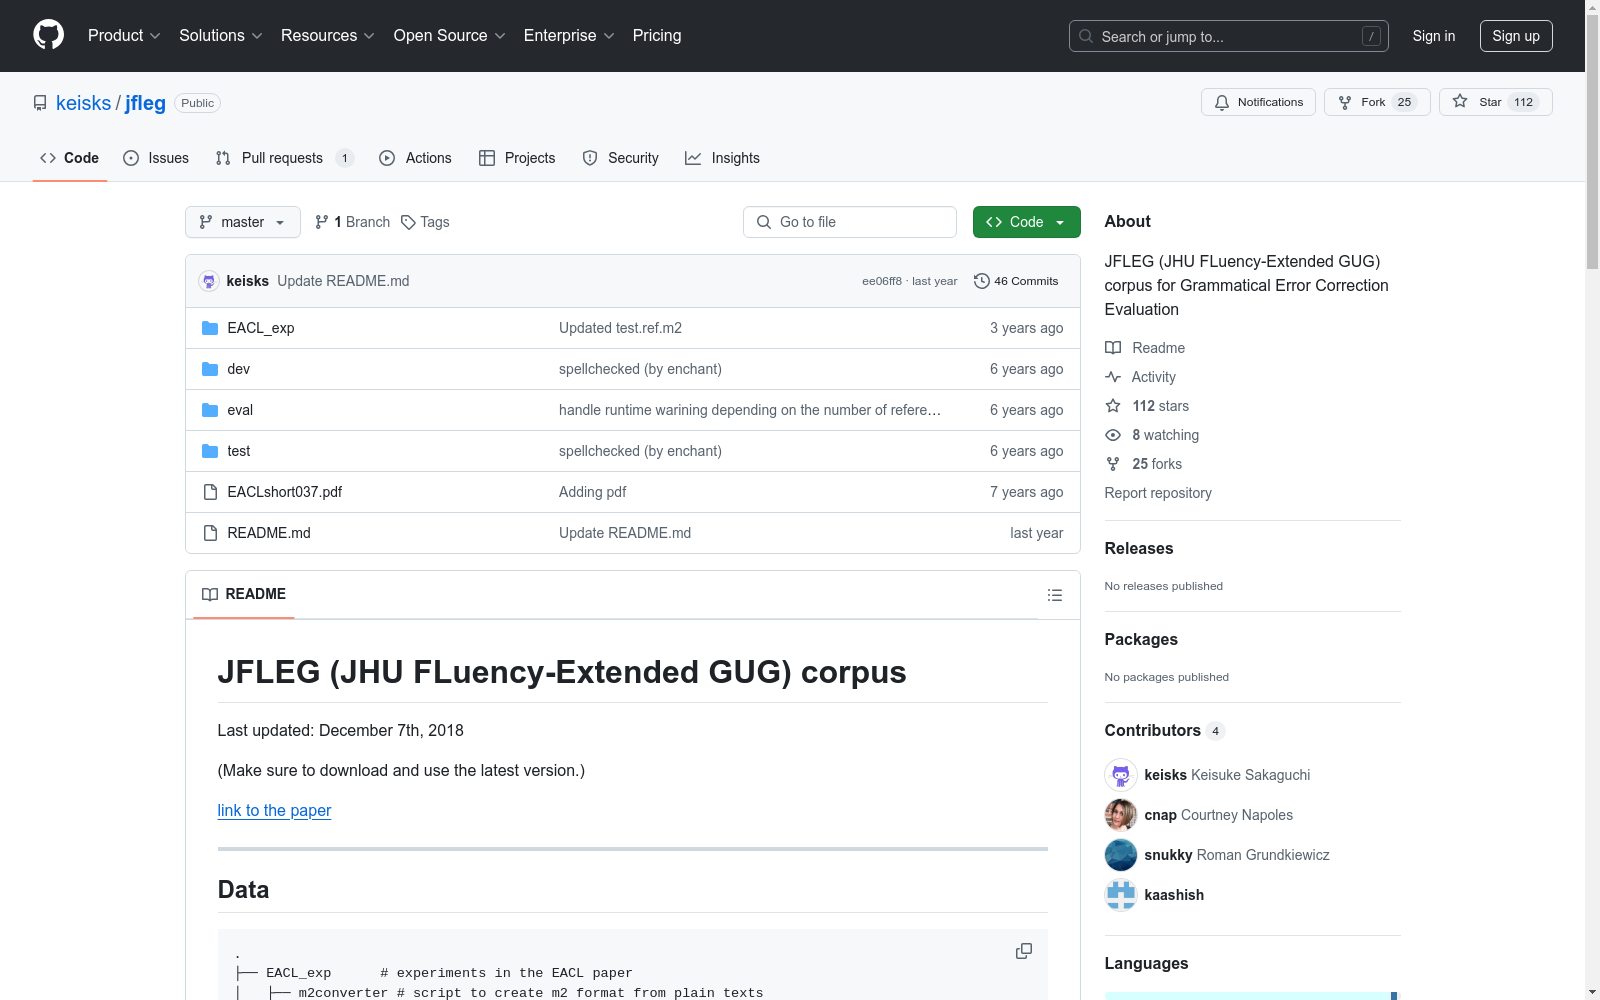The height and width of the screenshot is (1000, 1600).
Task: Click the Languages color bar
Action: pos(1252,996)
